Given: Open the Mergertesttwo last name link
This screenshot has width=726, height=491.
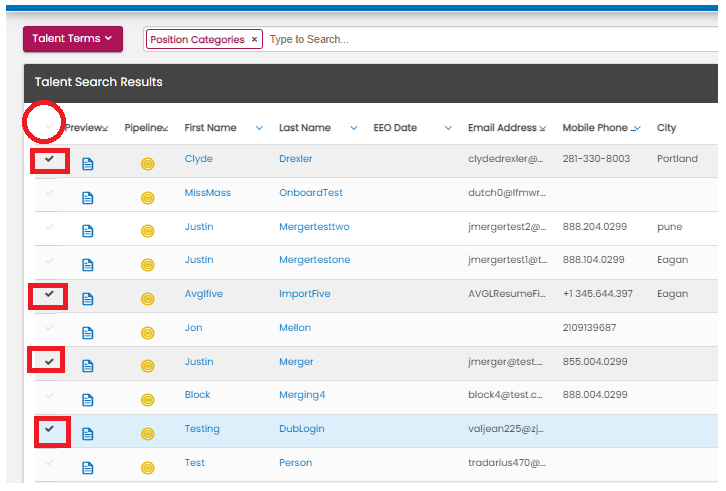Looking at the screenshot, I should (314, 227).
